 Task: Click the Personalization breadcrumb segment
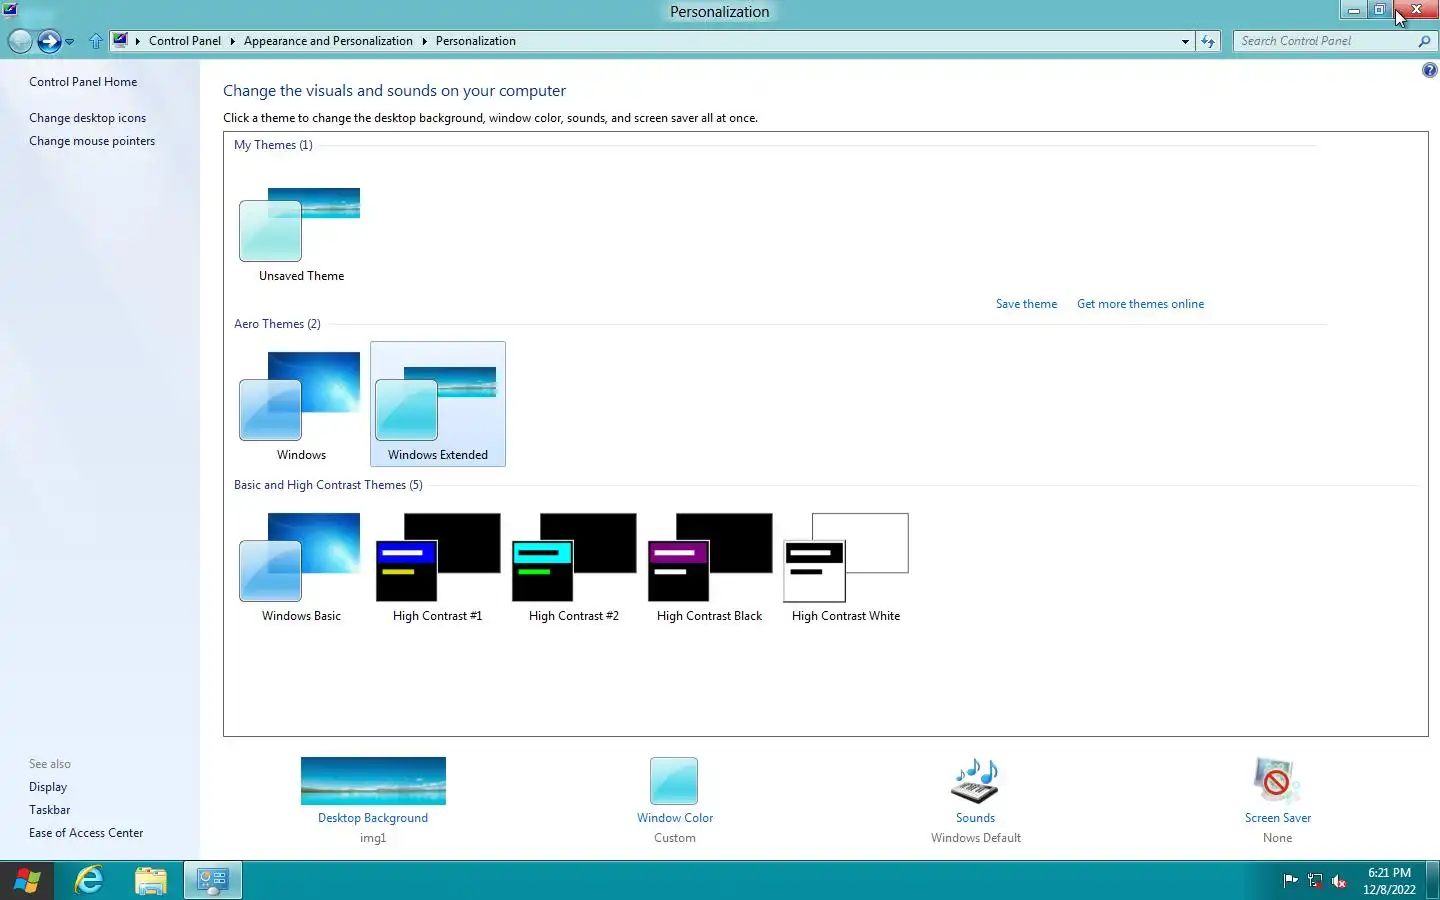(x=476, y=41)
